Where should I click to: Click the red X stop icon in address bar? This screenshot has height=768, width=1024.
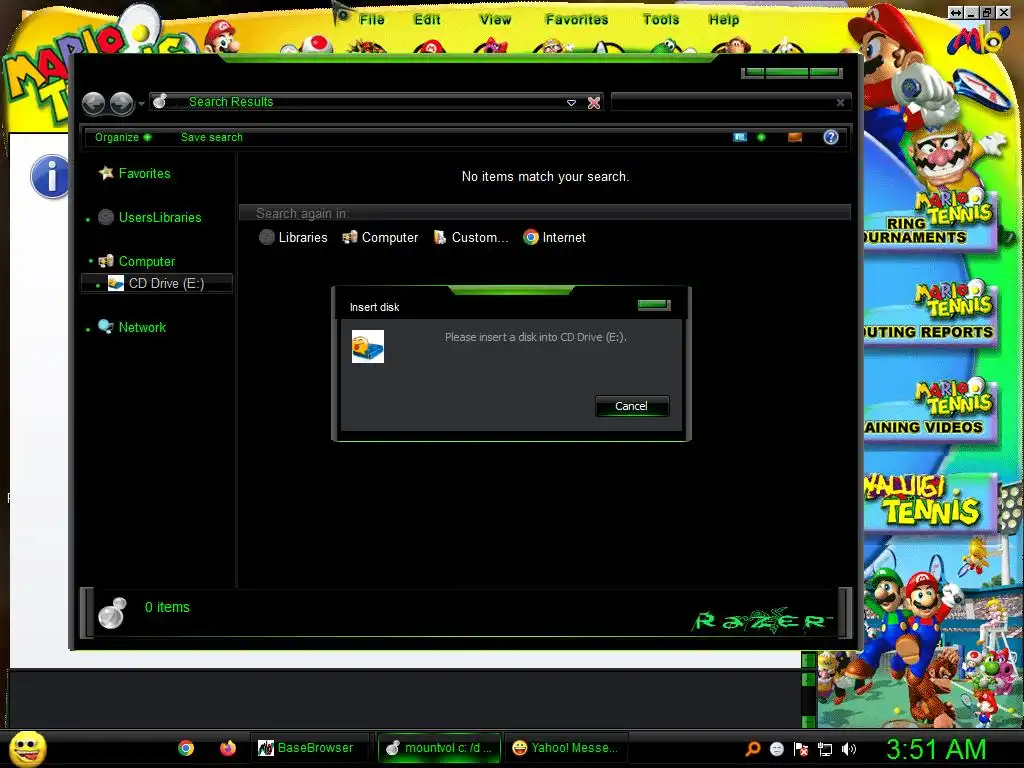click(x=594, y=103)
